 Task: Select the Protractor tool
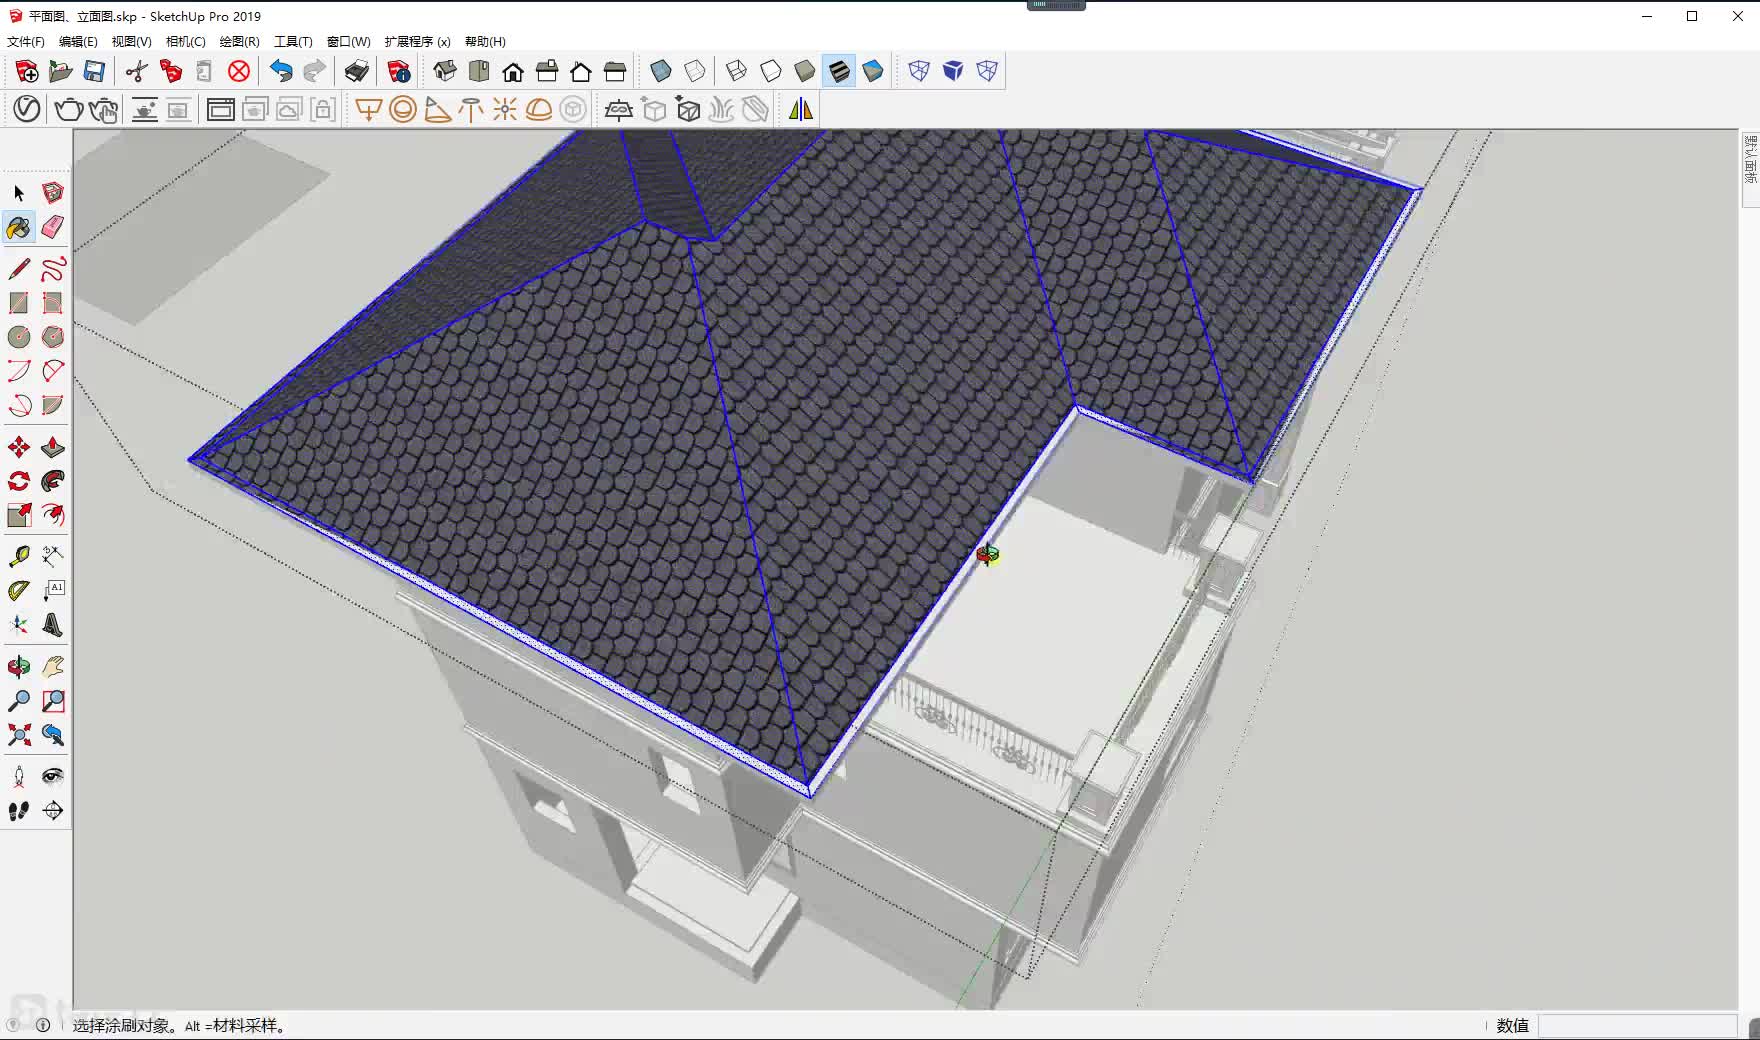[x=19, y=591]
